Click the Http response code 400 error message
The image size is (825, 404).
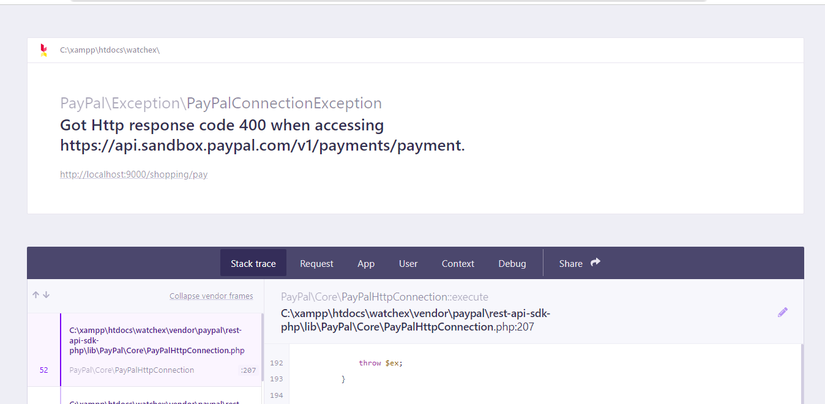[262, 135]
